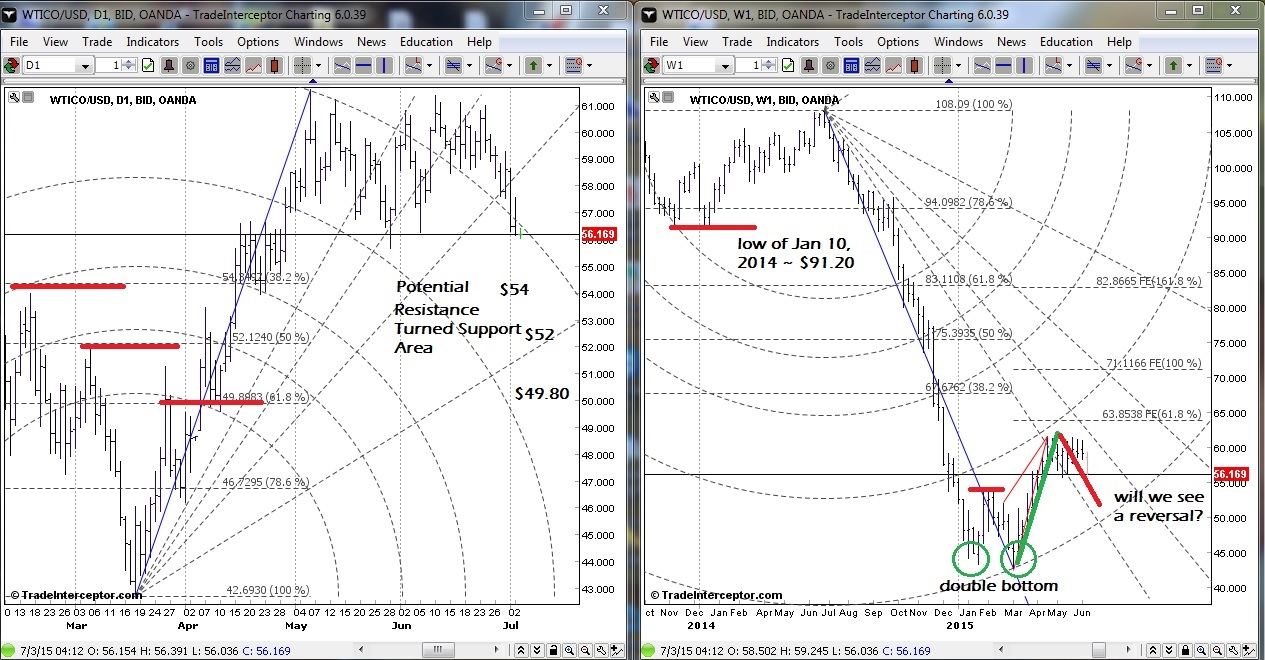Select the vertical line tool in W1 window
Image resolution: width=1265 pixels, height=660 pixels.
1024,65
